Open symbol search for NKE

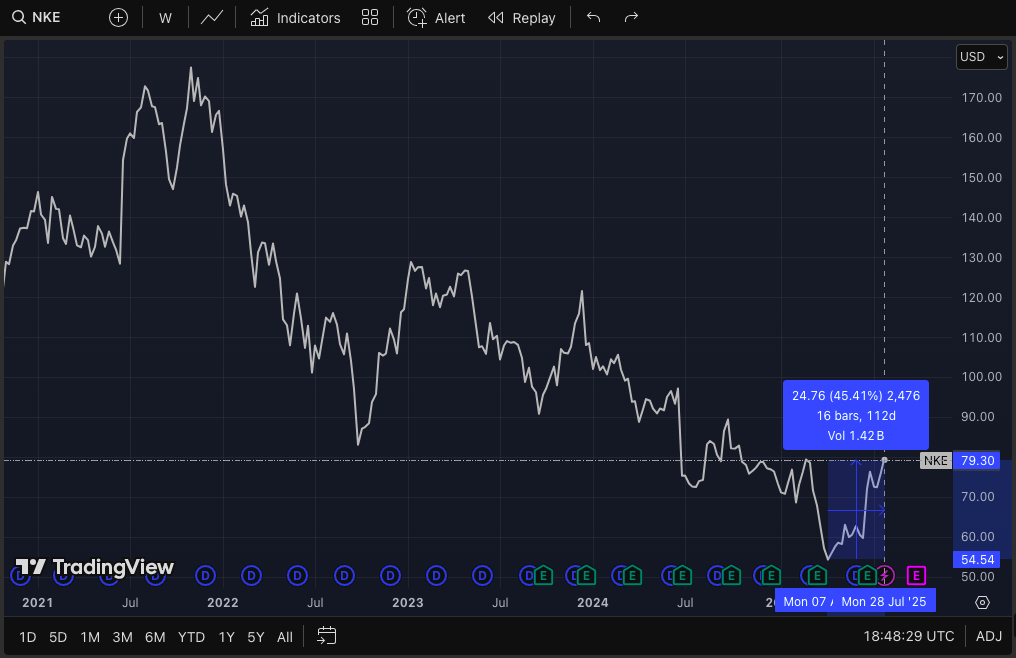(37, 18)
